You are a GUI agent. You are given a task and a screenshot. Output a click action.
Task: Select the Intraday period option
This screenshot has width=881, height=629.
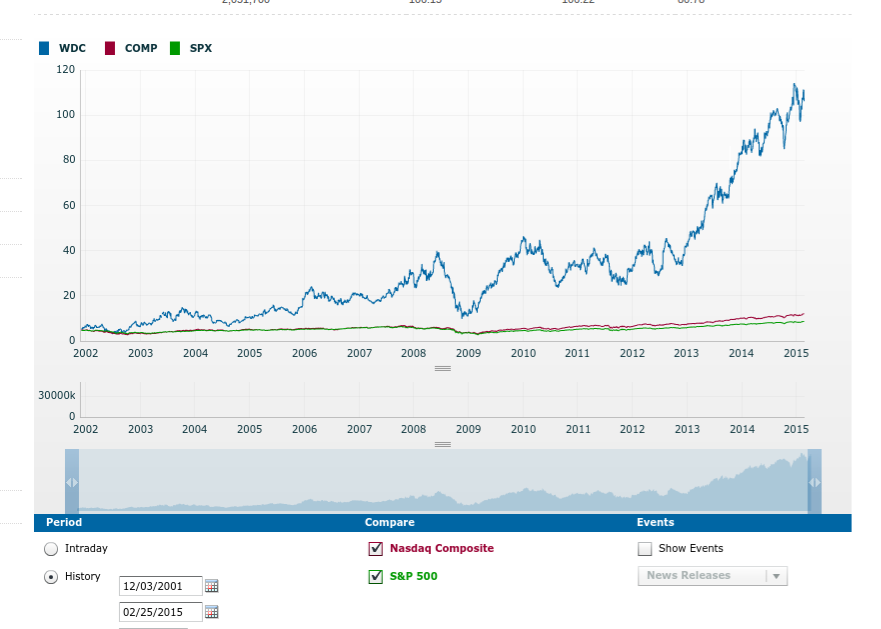52,549
